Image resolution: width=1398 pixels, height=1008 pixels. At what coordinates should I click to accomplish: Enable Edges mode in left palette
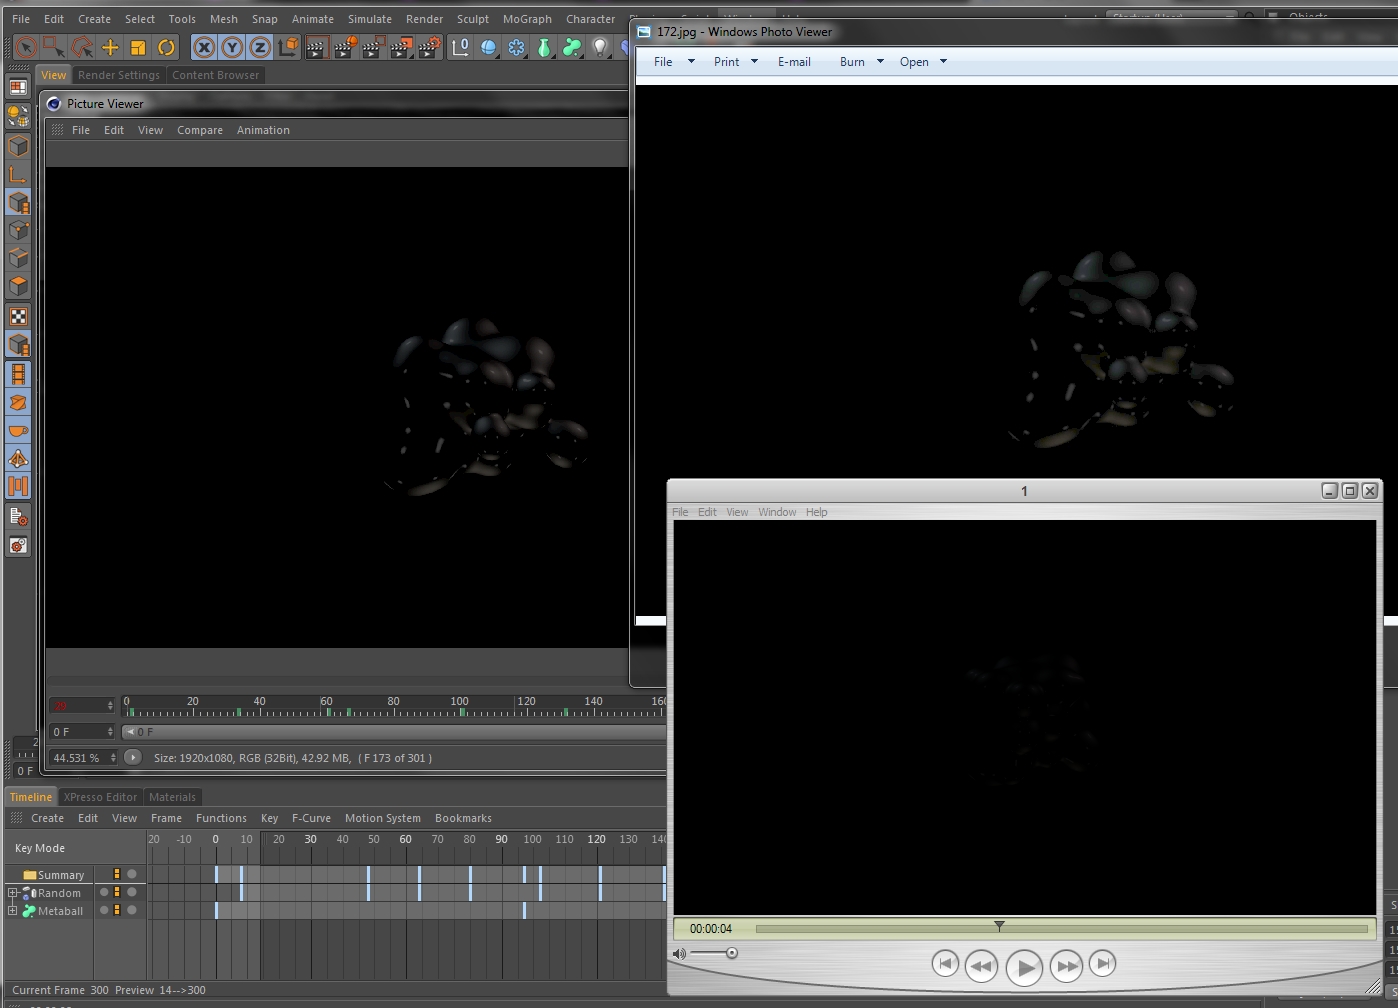click(x=18, y=258)
